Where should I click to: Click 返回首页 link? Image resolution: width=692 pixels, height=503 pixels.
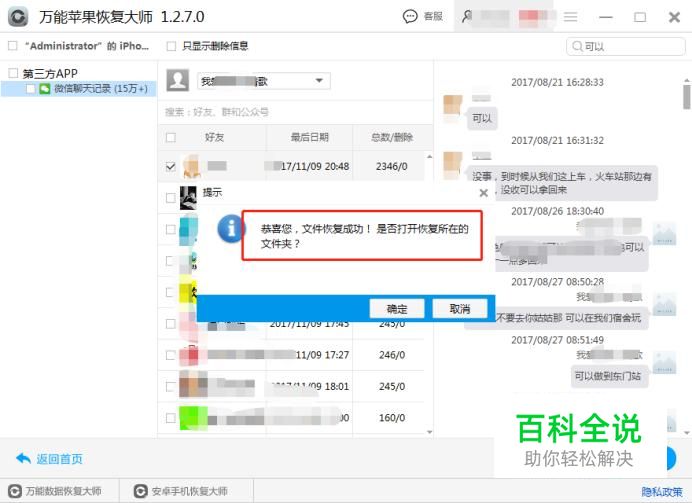click(x=59, y=459)
